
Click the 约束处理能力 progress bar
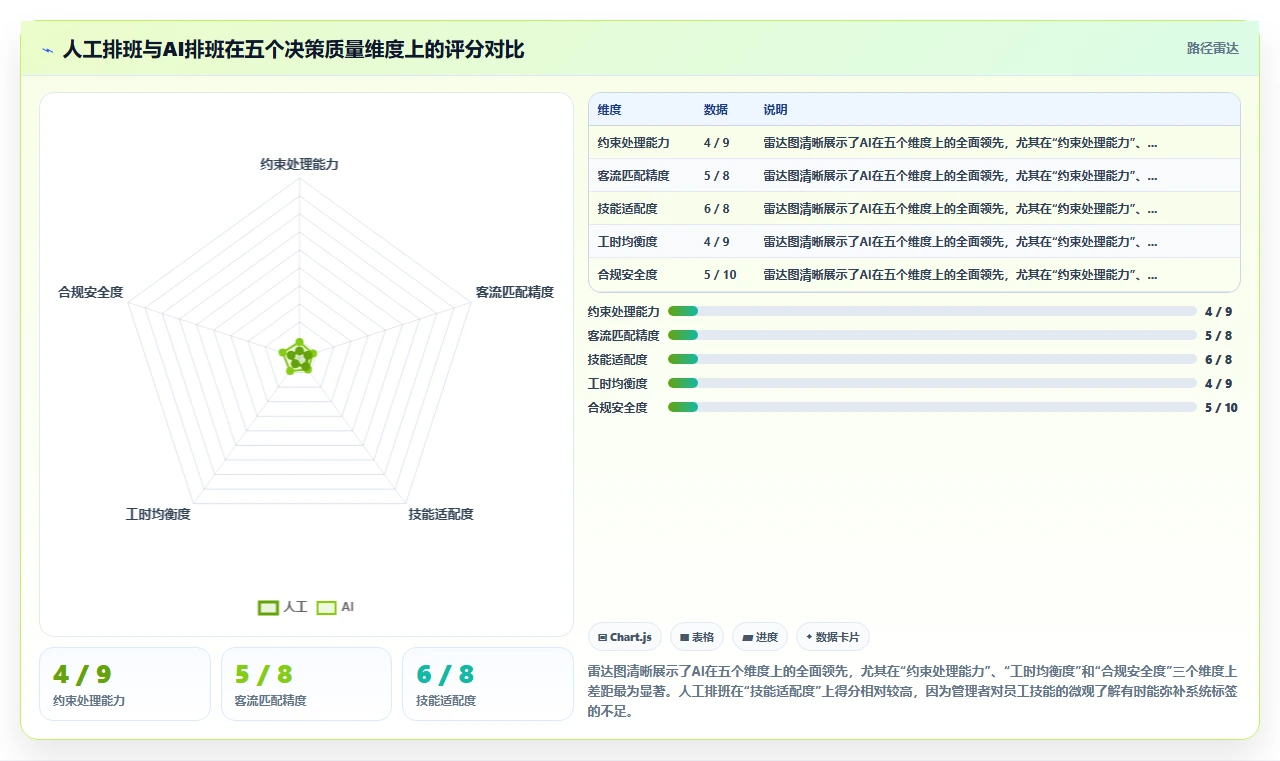tap(932, 312)
